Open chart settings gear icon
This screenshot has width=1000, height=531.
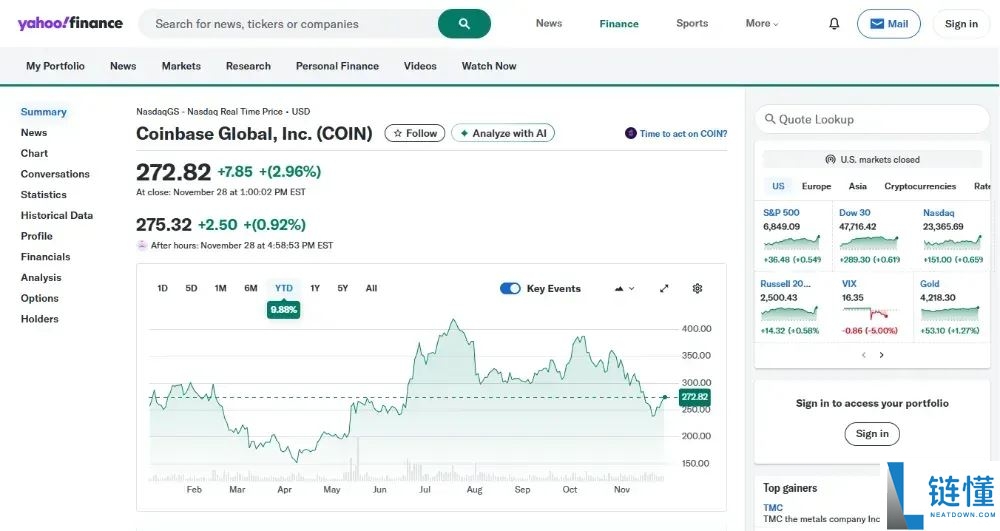[697, 288]
